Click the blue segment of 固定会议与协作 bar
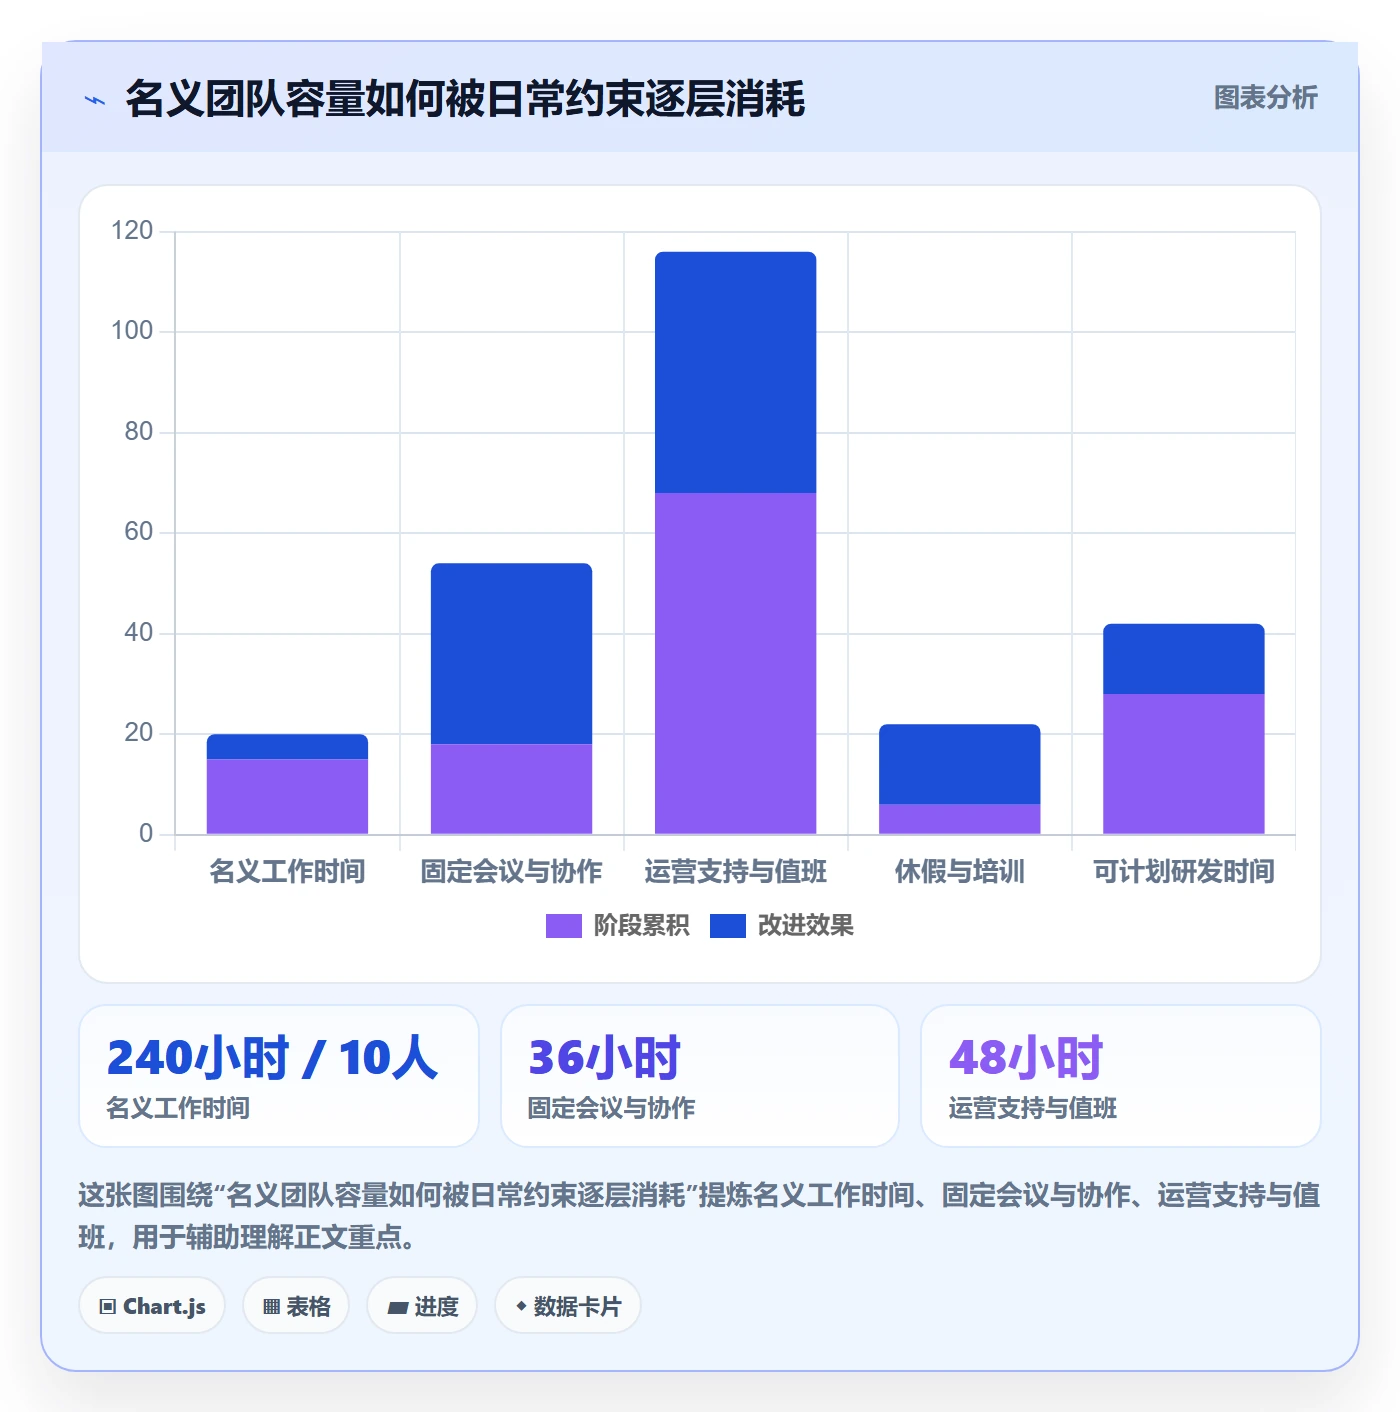The image size is (1400, 1412). tap(511, 654)
